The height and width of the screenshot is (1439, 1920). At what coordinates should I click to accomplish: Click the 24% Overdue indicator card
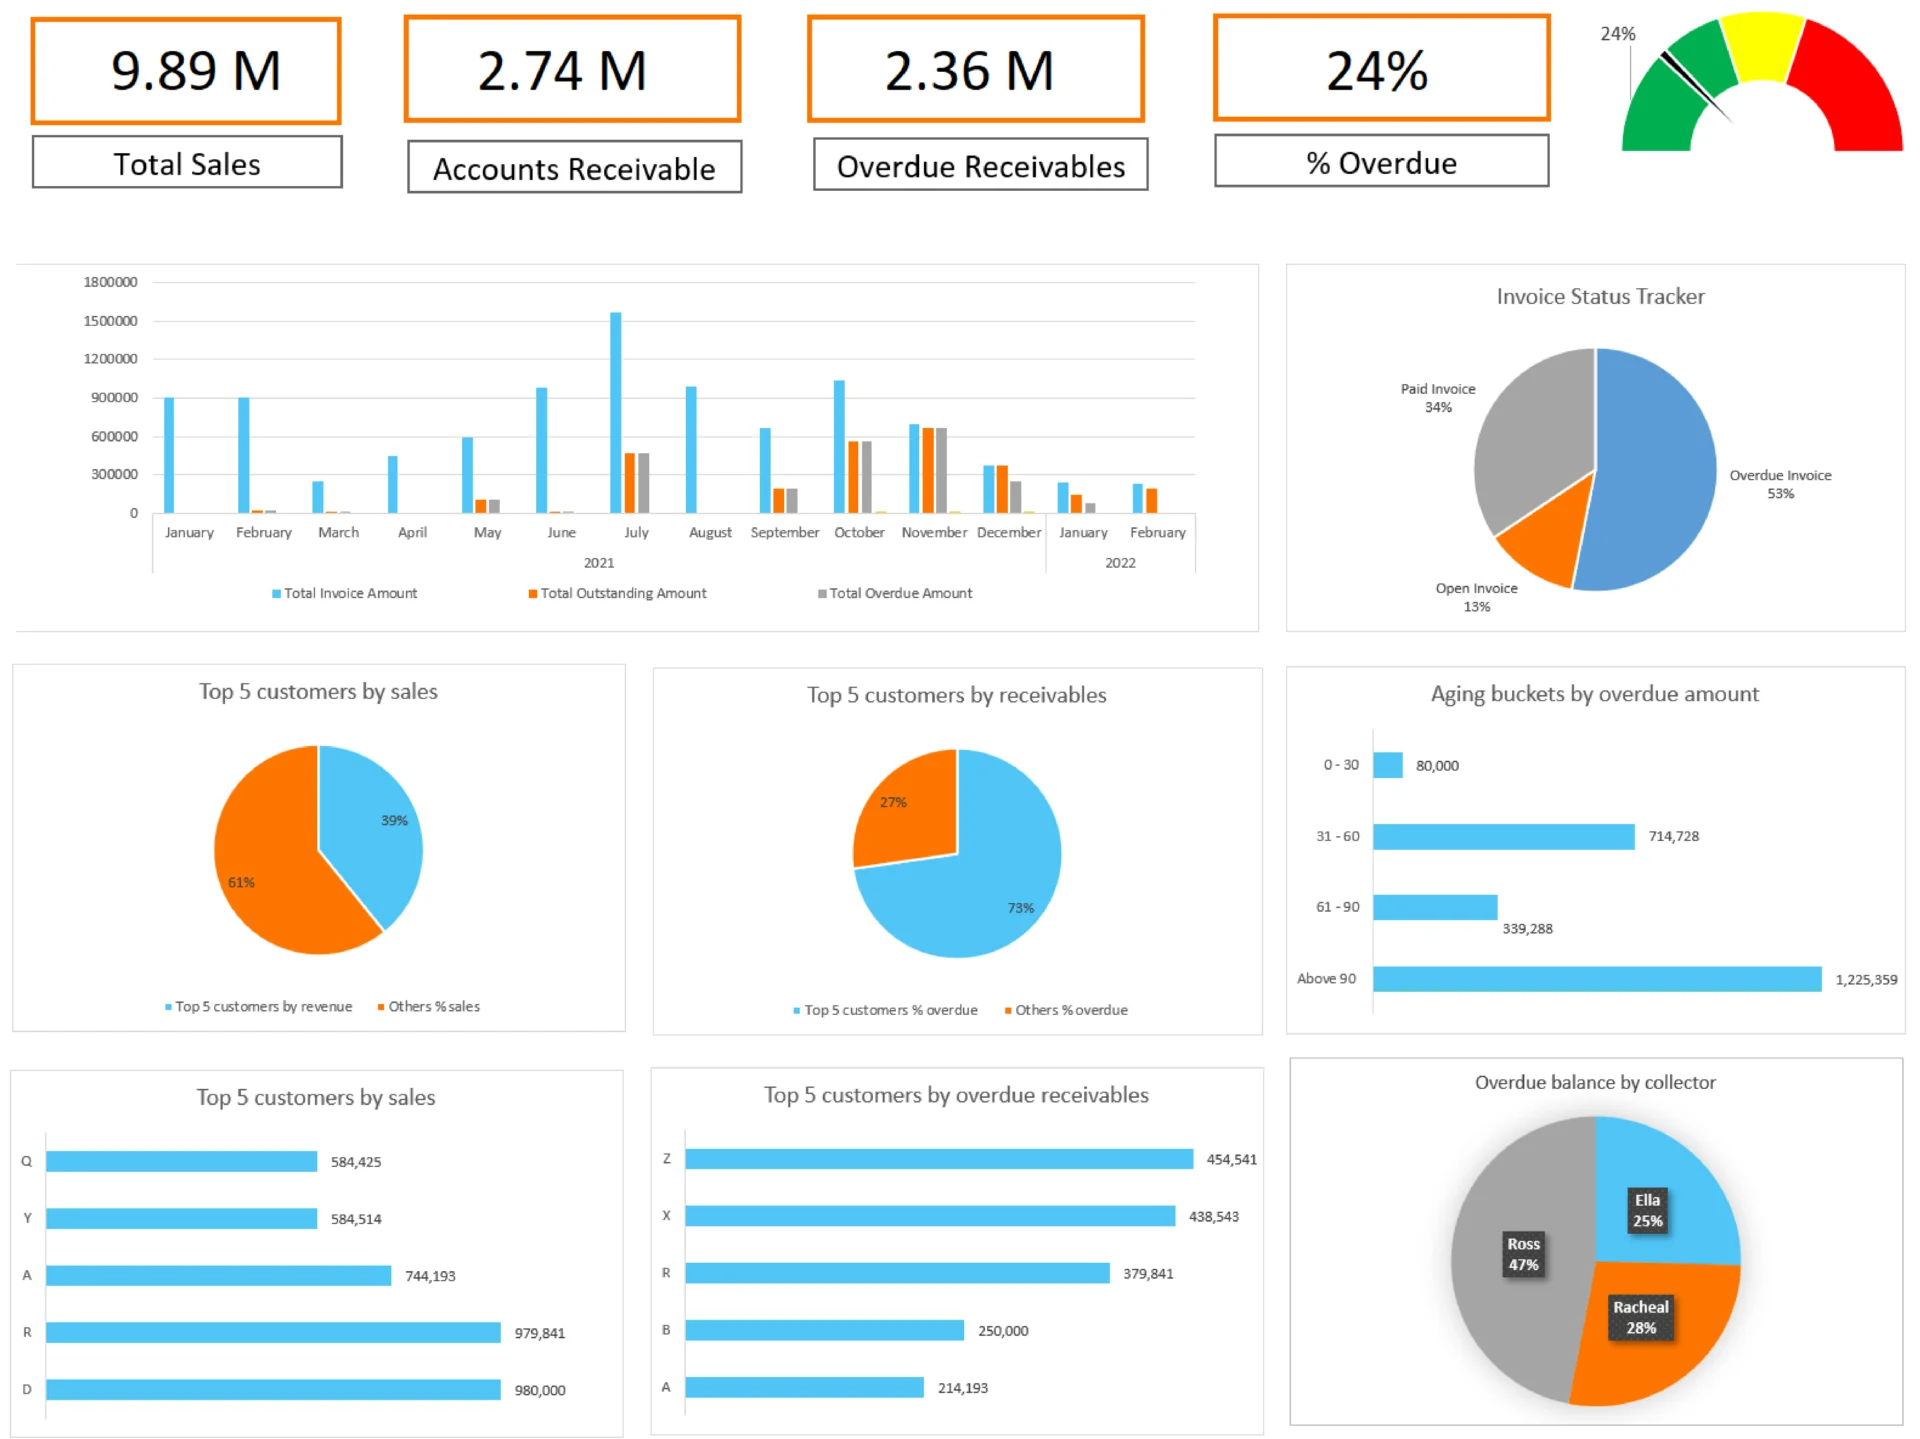(x=1380, y=70)
